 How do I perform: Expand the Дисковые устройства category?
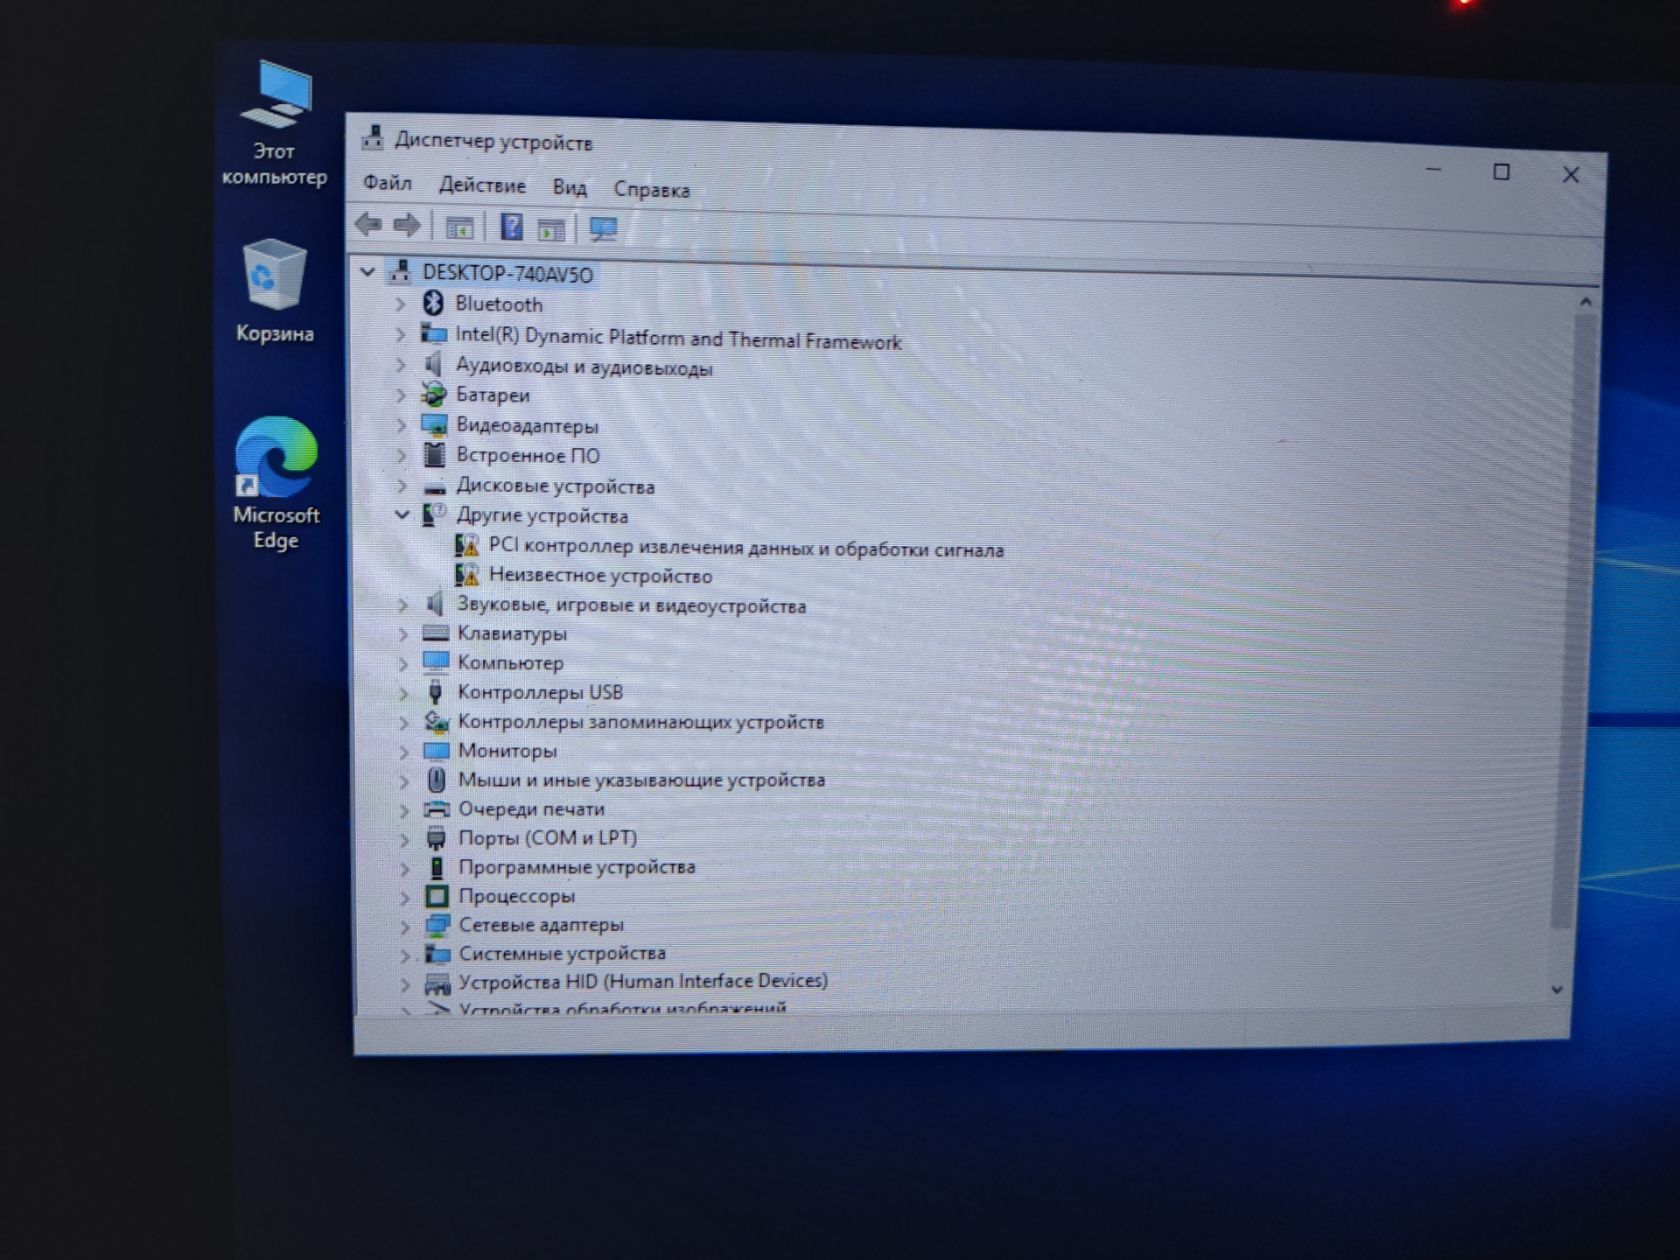tap(401, 486)
